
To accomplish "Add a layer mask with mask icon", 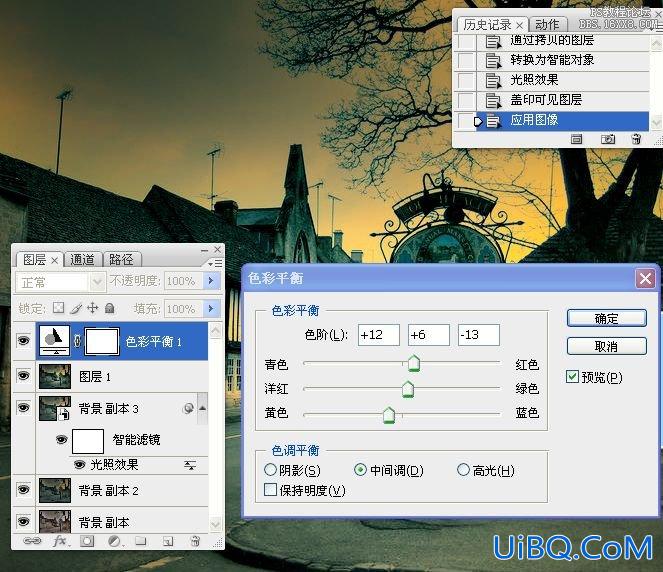I will coord(87,541).
